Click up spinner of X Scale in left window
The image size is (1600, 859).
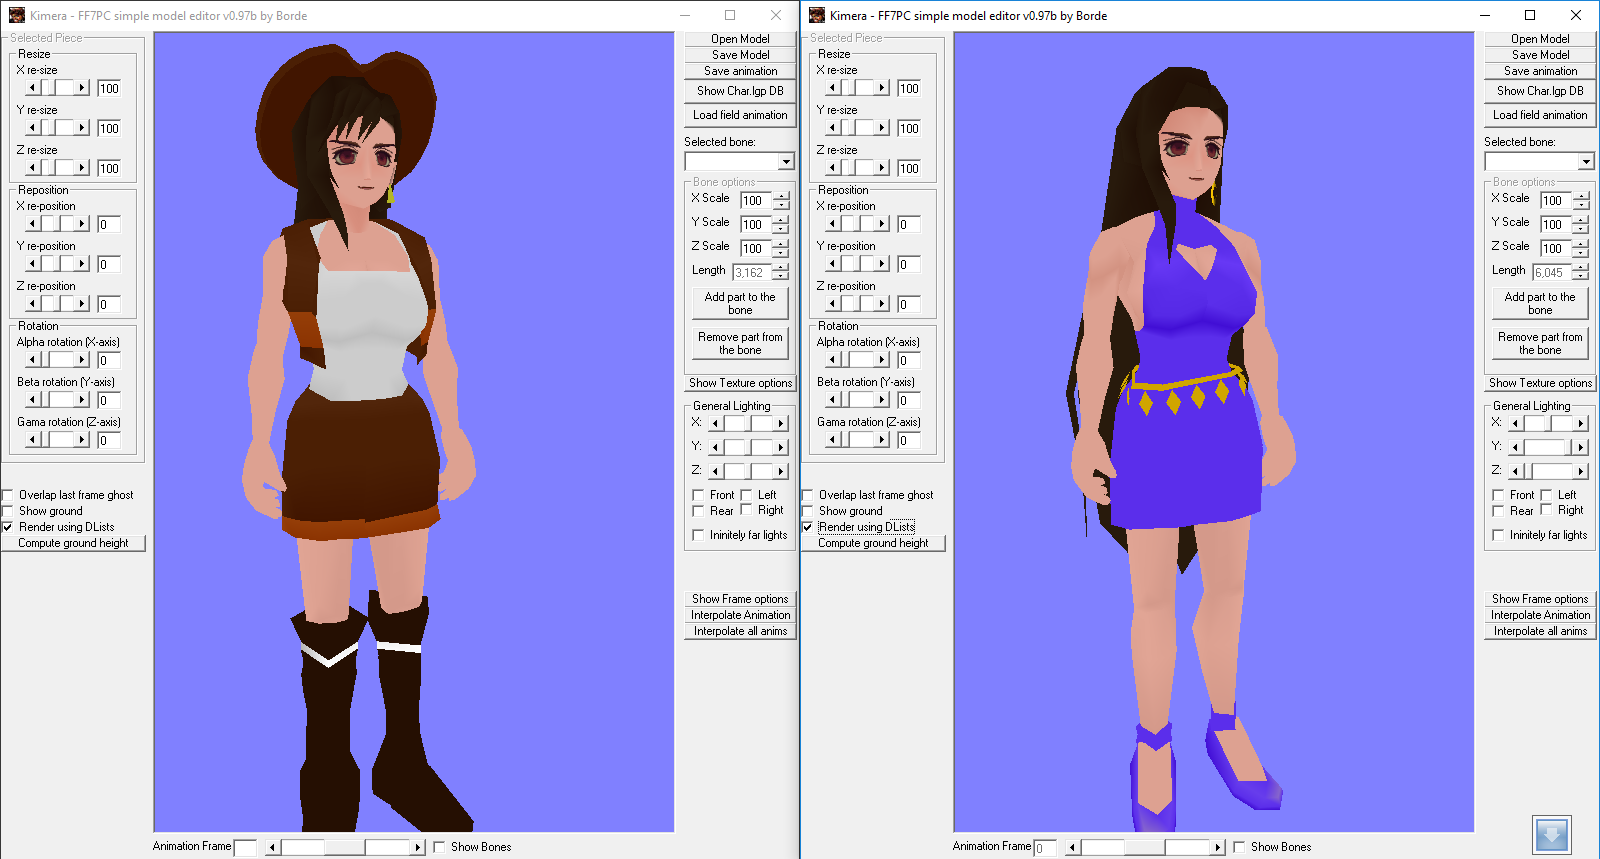pos(781,196)
